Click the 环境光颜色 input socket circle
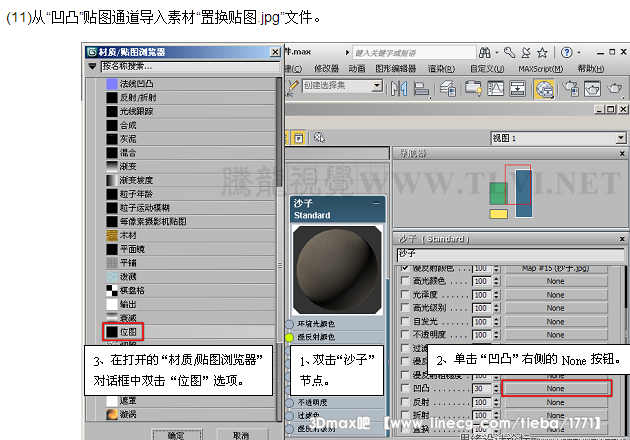This screenshot has width=630, height=440. click(x=289, y=324)
